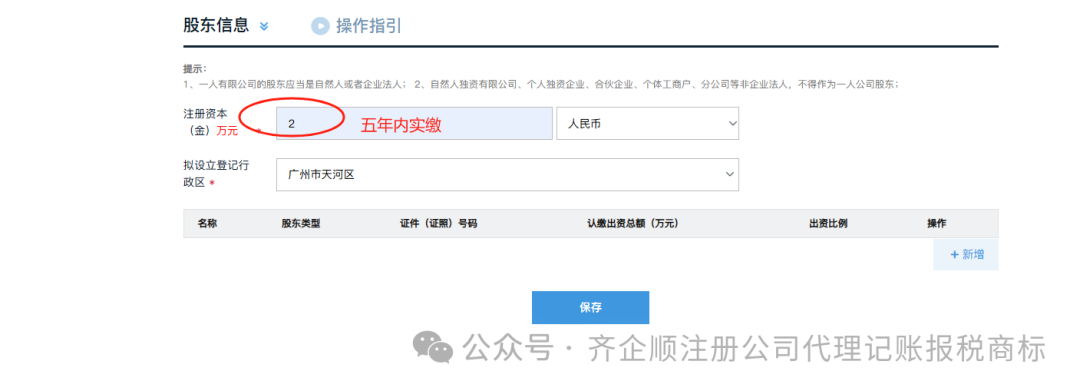Open the 操作指引 guide link
Viewport: 1080px width, 391px height.
[368, 26]
